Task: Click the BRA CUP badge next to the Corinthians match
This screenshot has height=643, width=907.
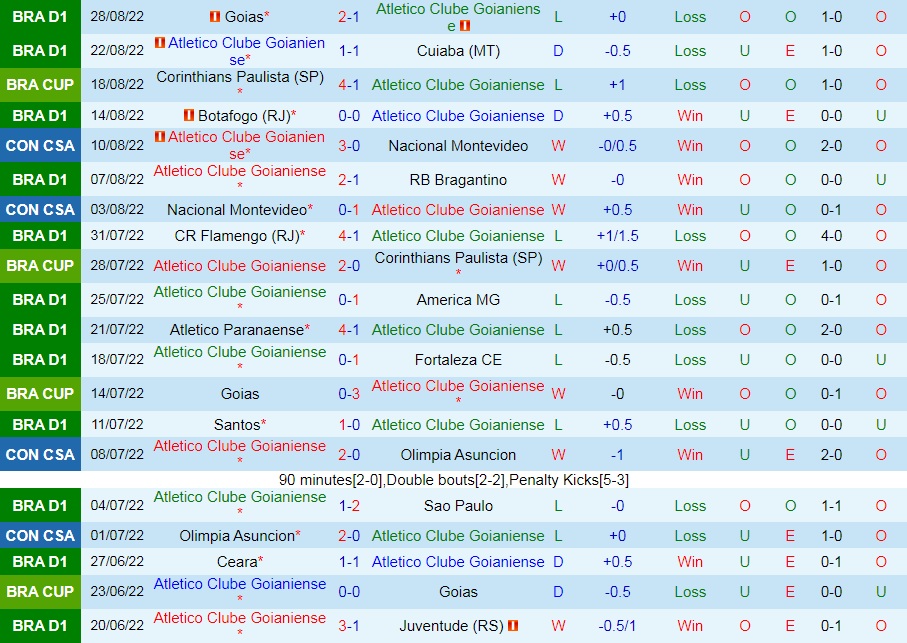Action: (40, 85)
